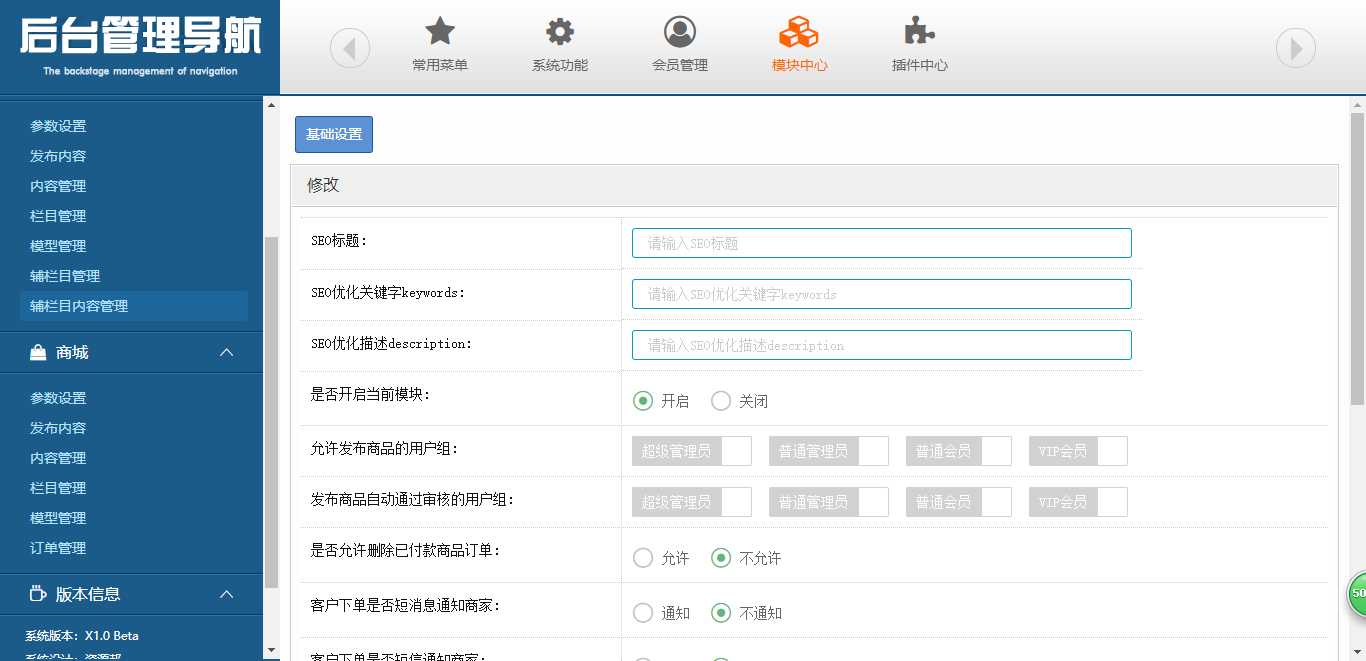
Task: Click the 版本信息 cup icon
Action: coord(38,594)
